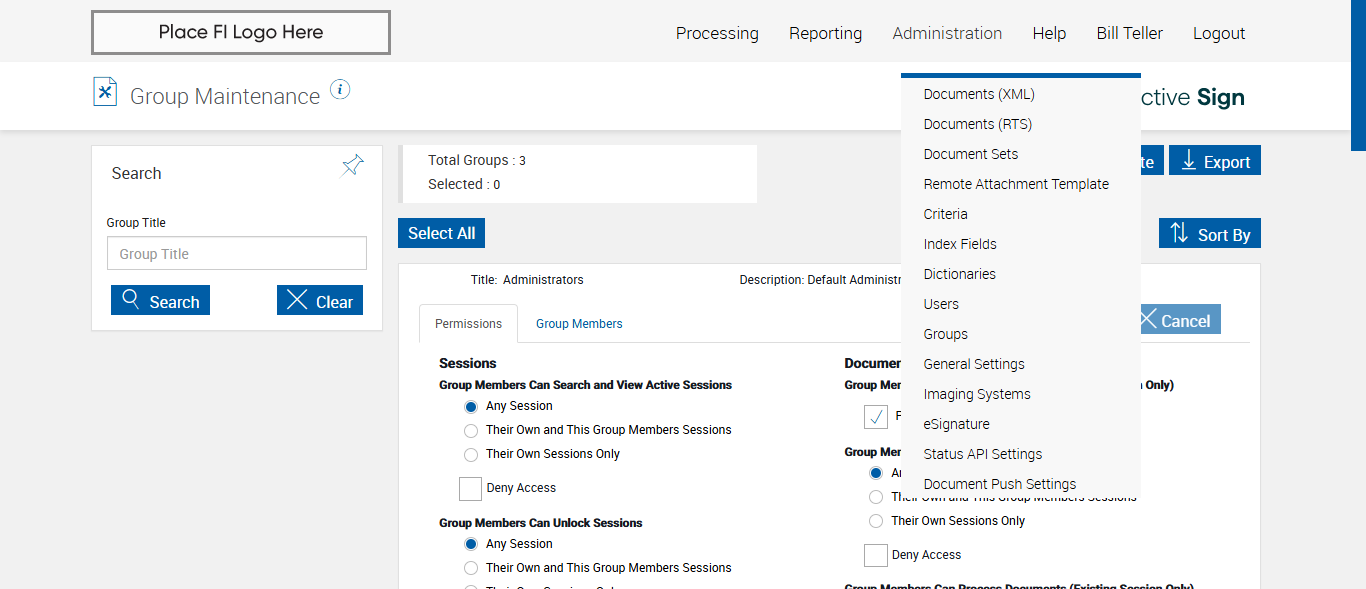This screenshot has width=1366, height=589.
Task: Open the Sort By options
Action: point(1210,234)
